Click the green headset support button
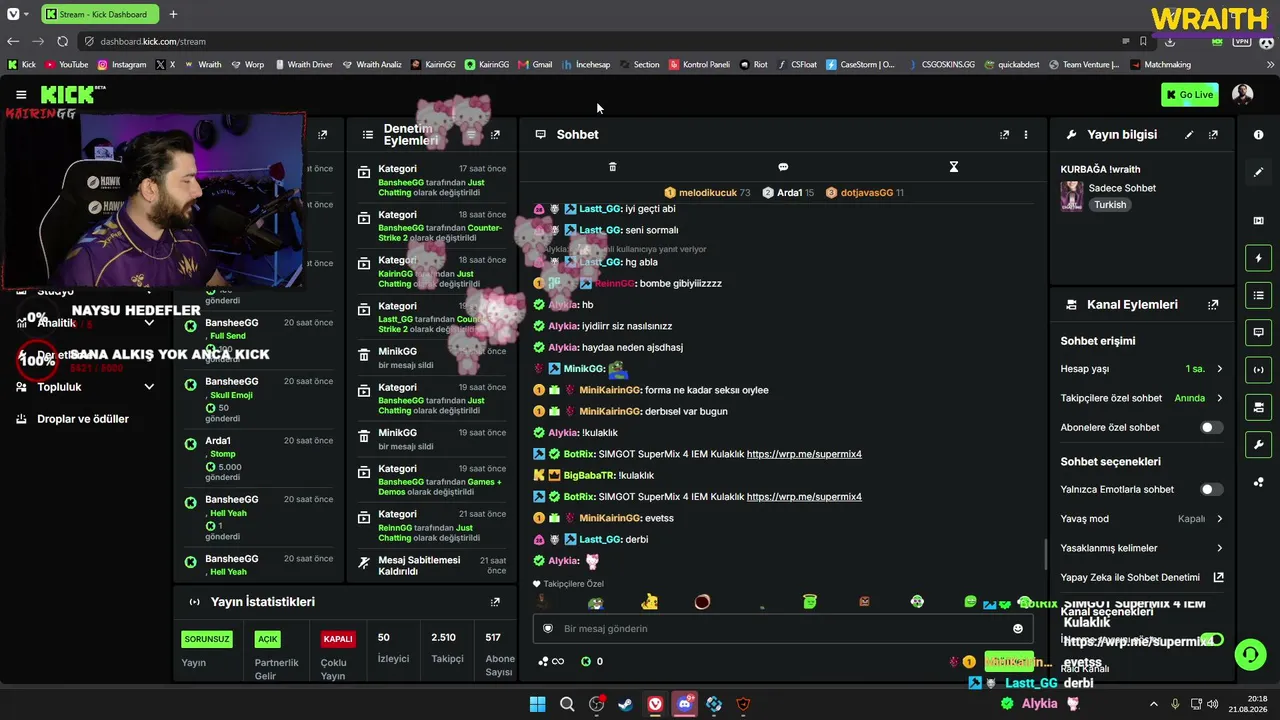This screenshot has width=1280, height=720. [1250, 655]
